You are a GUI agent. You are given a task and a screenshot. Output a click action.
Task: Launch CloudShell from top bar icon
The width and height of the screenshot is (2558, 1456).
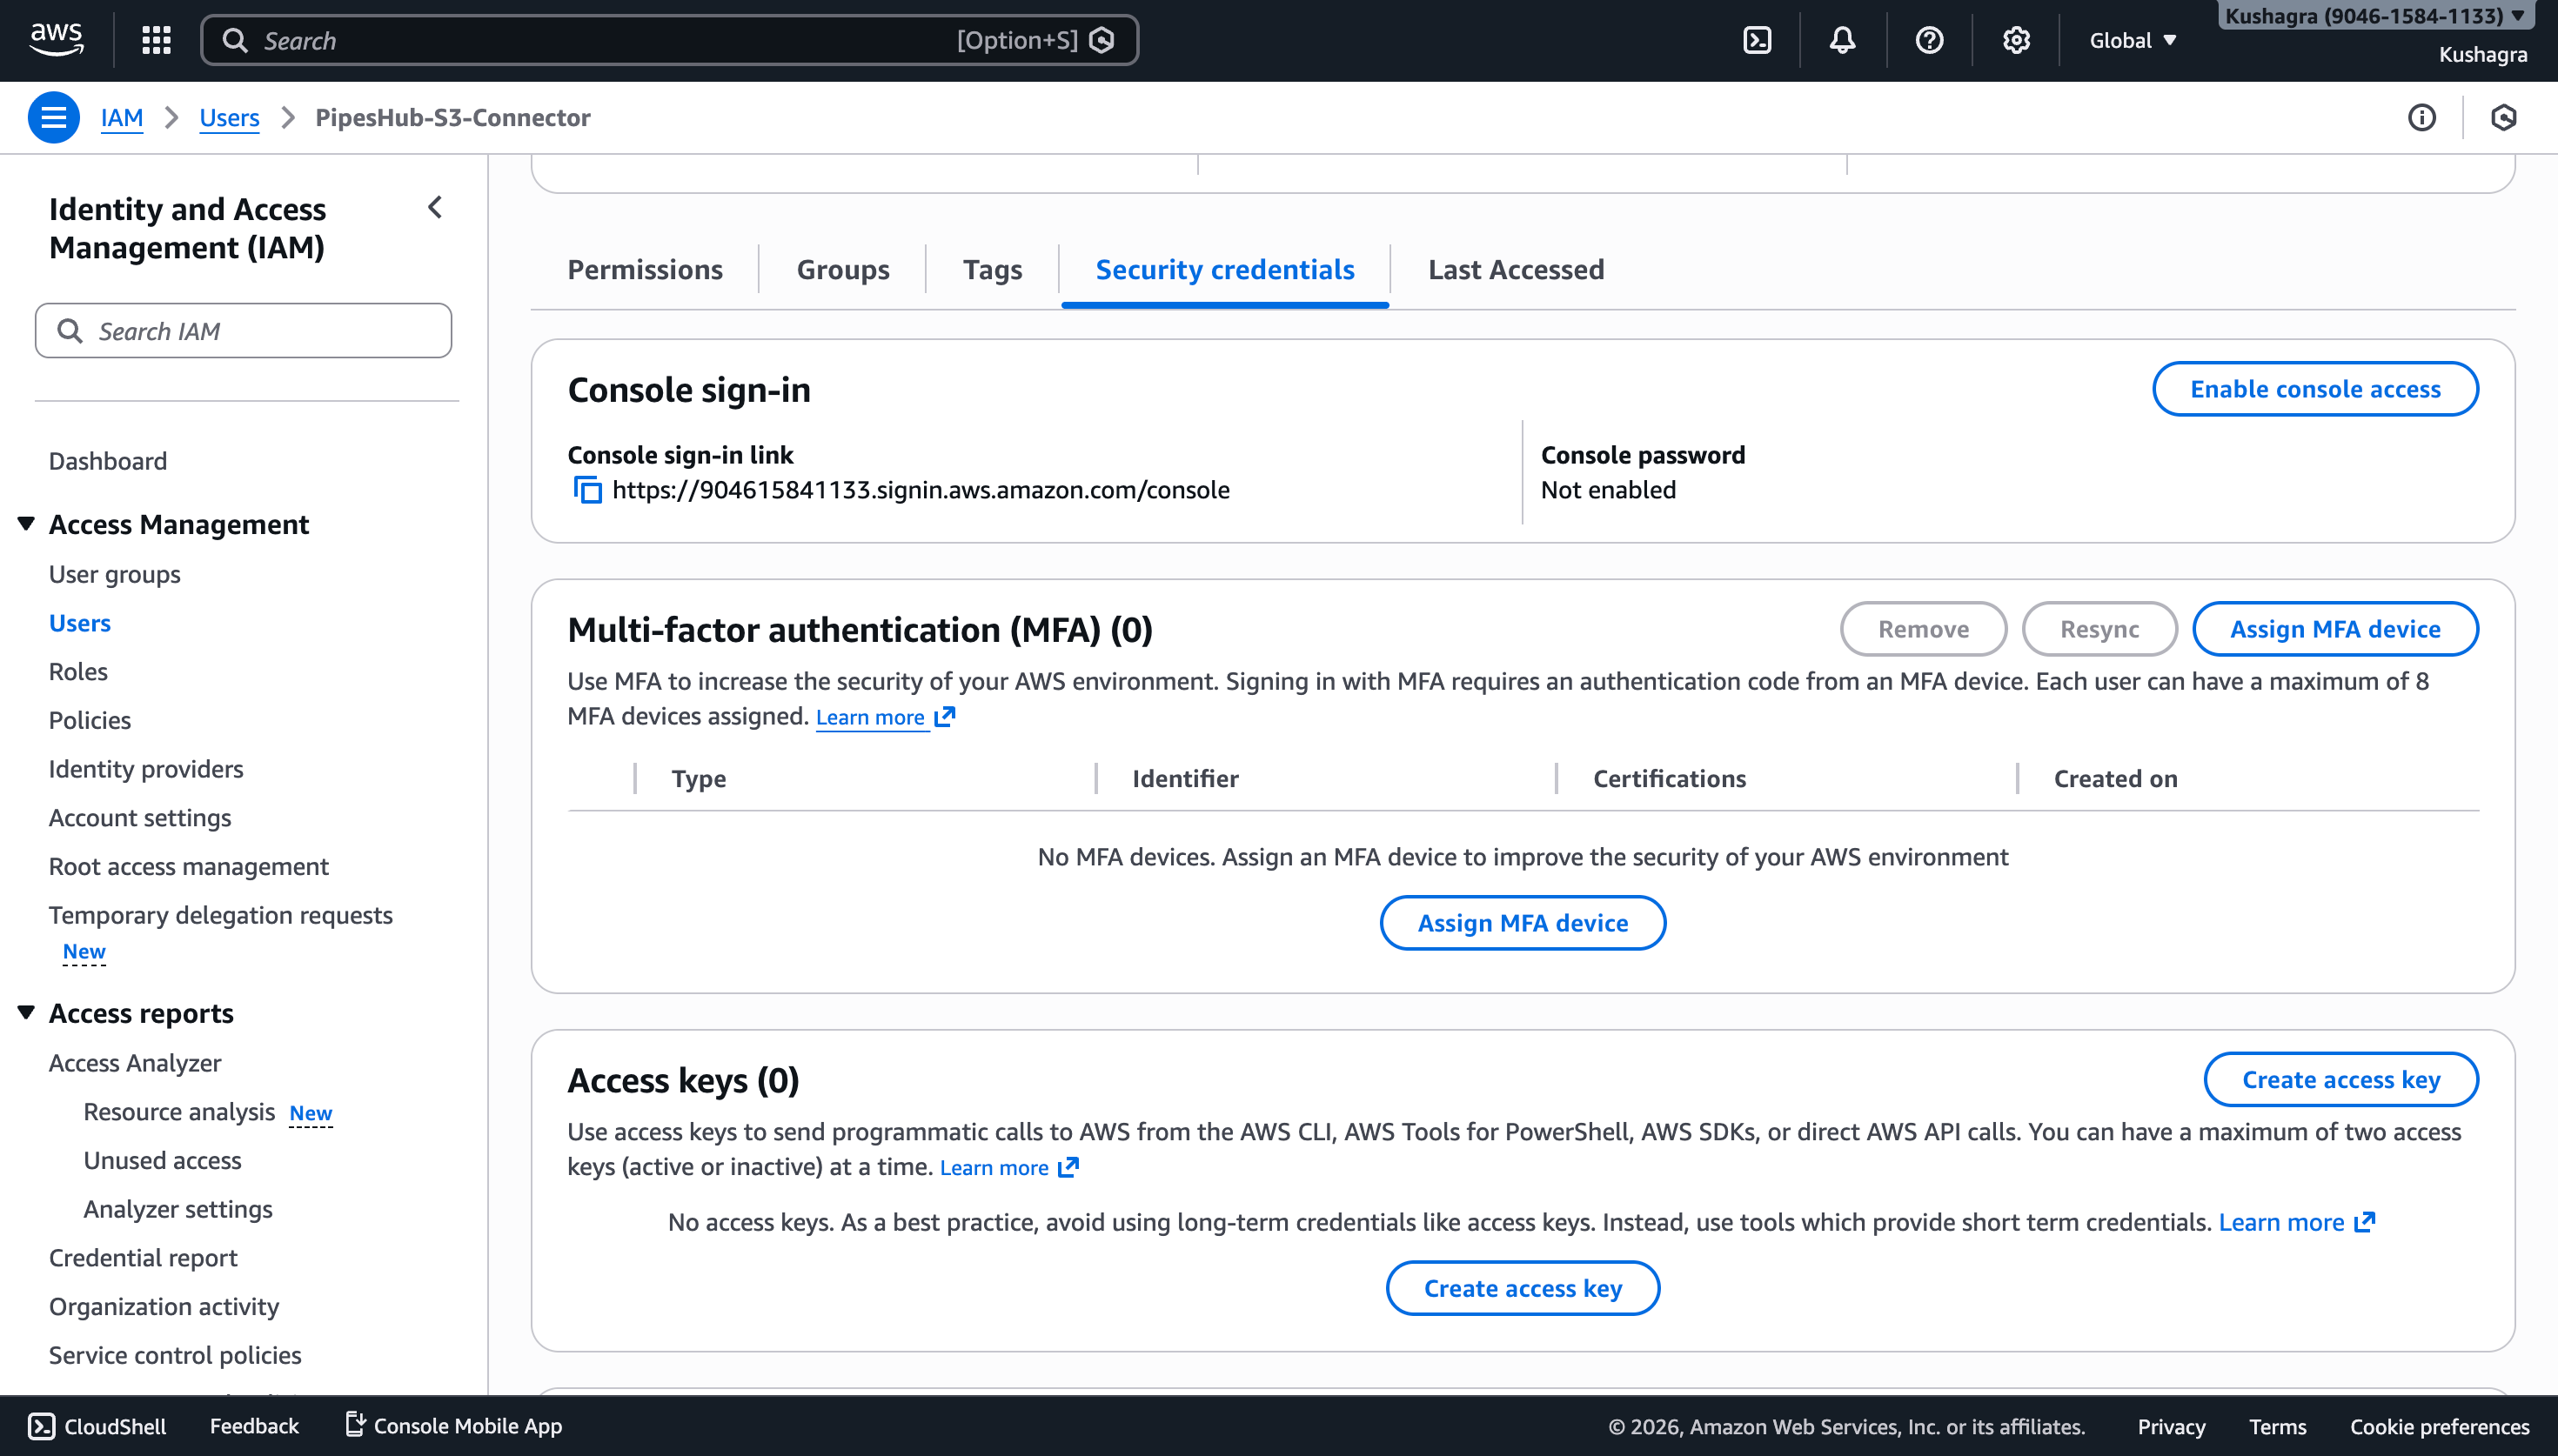1757,40
